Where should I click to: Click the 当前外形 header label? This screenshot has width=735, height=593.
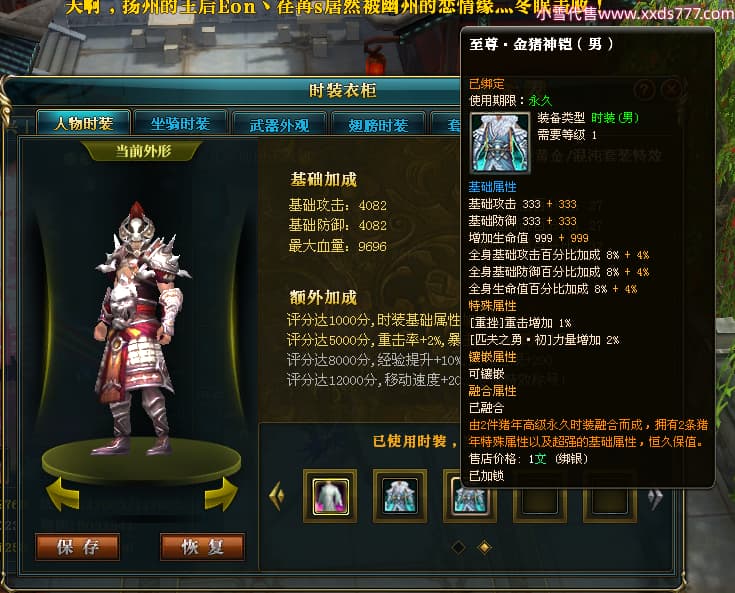[142, 151]
